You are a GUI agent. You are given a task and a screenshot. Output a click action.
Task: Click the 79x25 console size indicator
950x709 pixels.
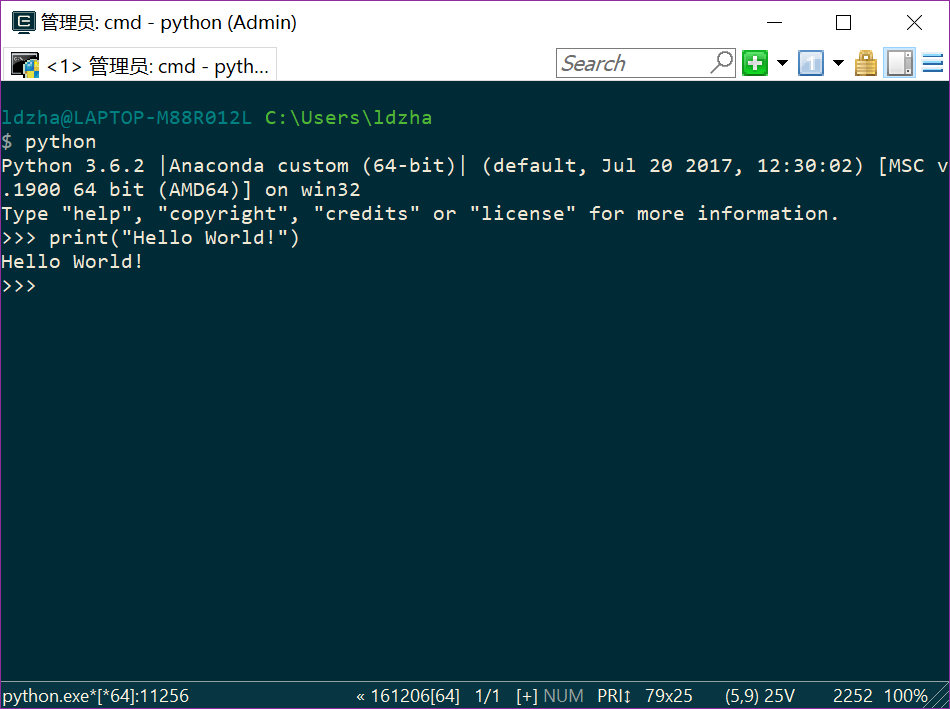pyautogui.click(x=668, y=695)
